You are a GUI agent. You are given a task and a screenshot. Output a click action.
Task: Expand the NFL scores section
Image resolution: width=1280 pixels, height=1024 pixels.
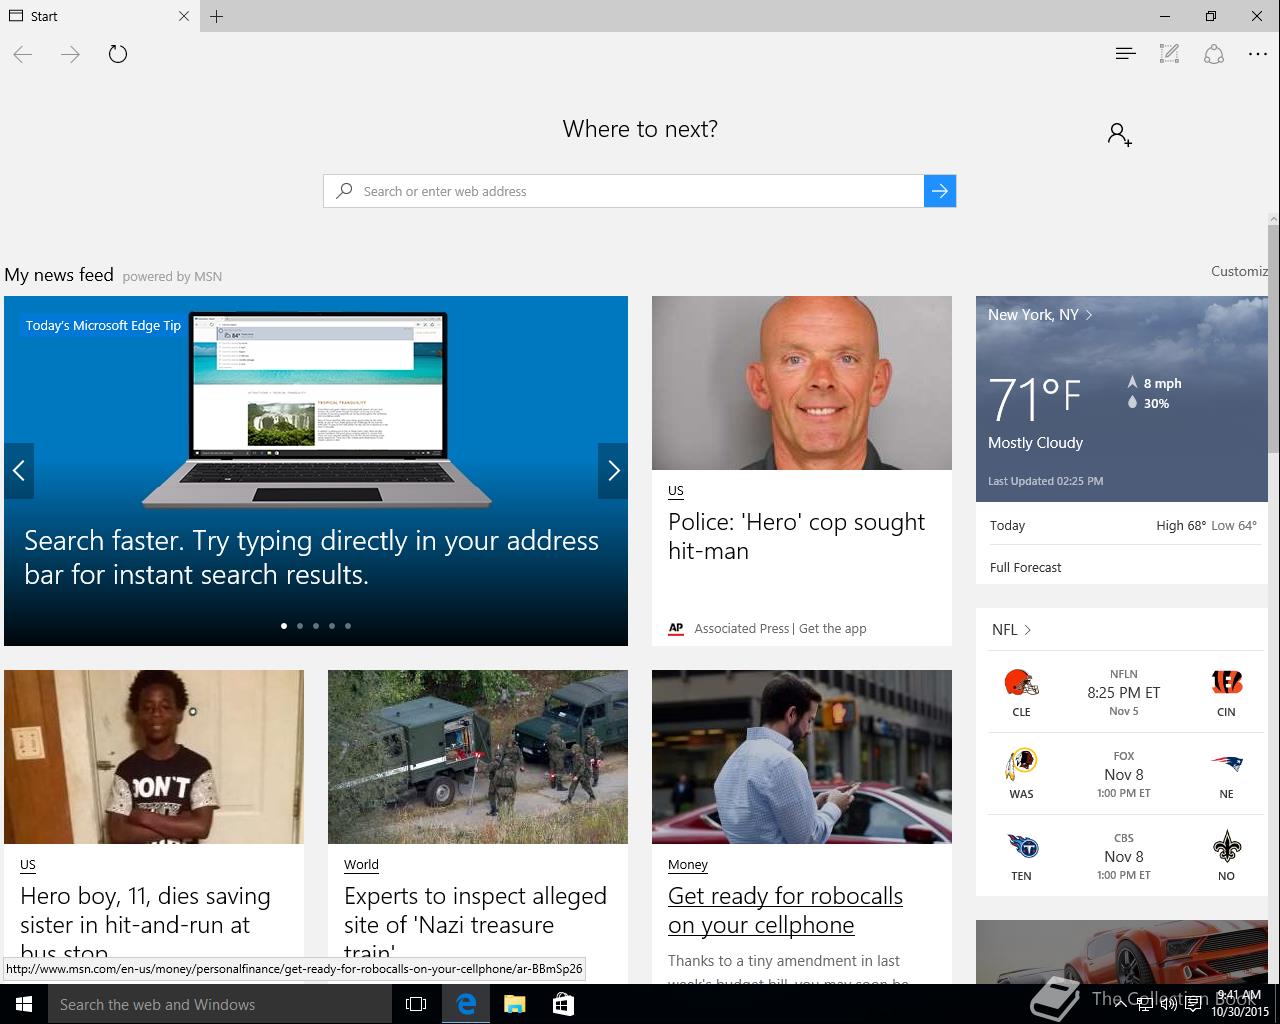coord(1011,629)
